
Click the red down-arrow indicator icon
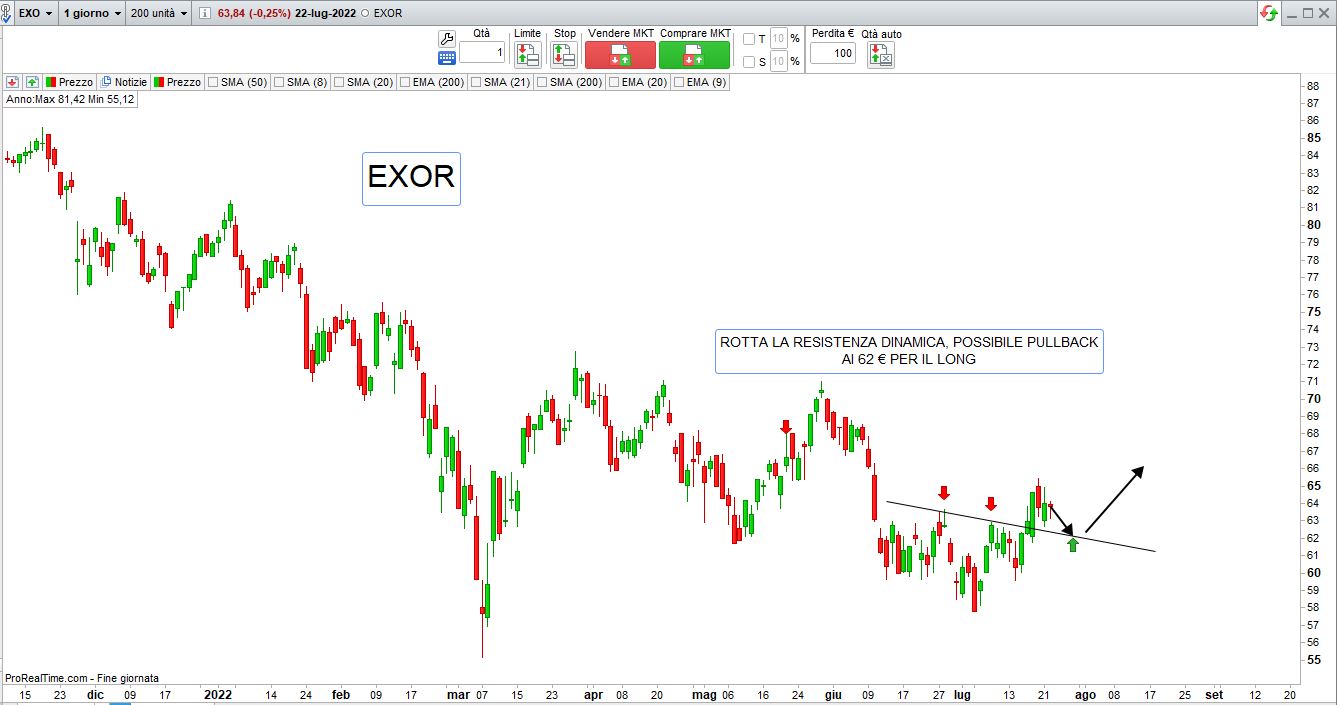pyautogui.click(x=13, y=82)
